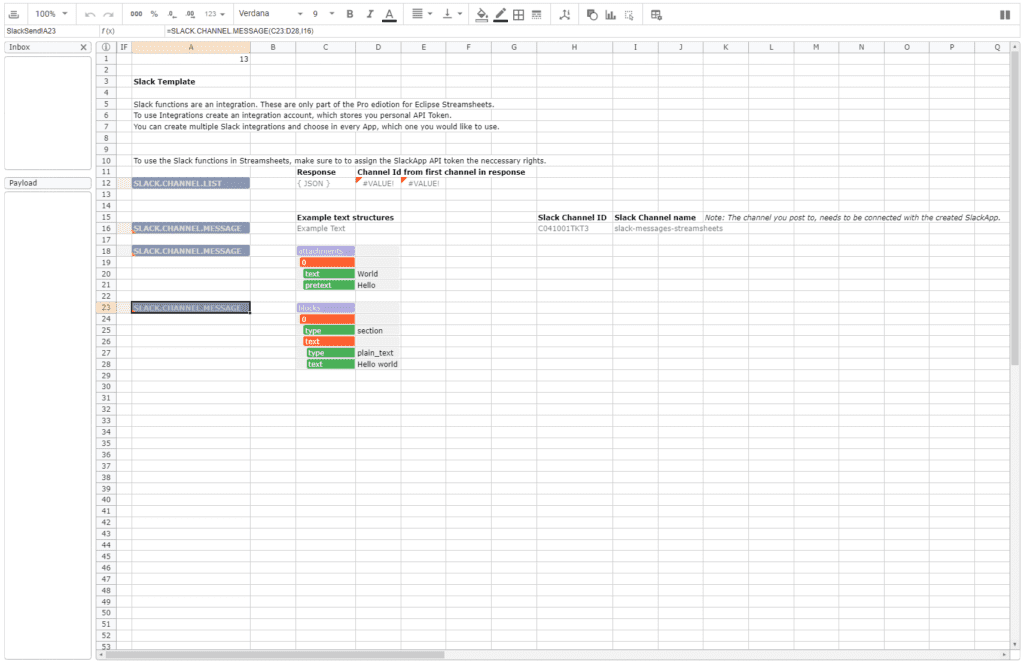Click the sheet info icon beside IF column
The image size is (1024, 662).
coord(106,47)
